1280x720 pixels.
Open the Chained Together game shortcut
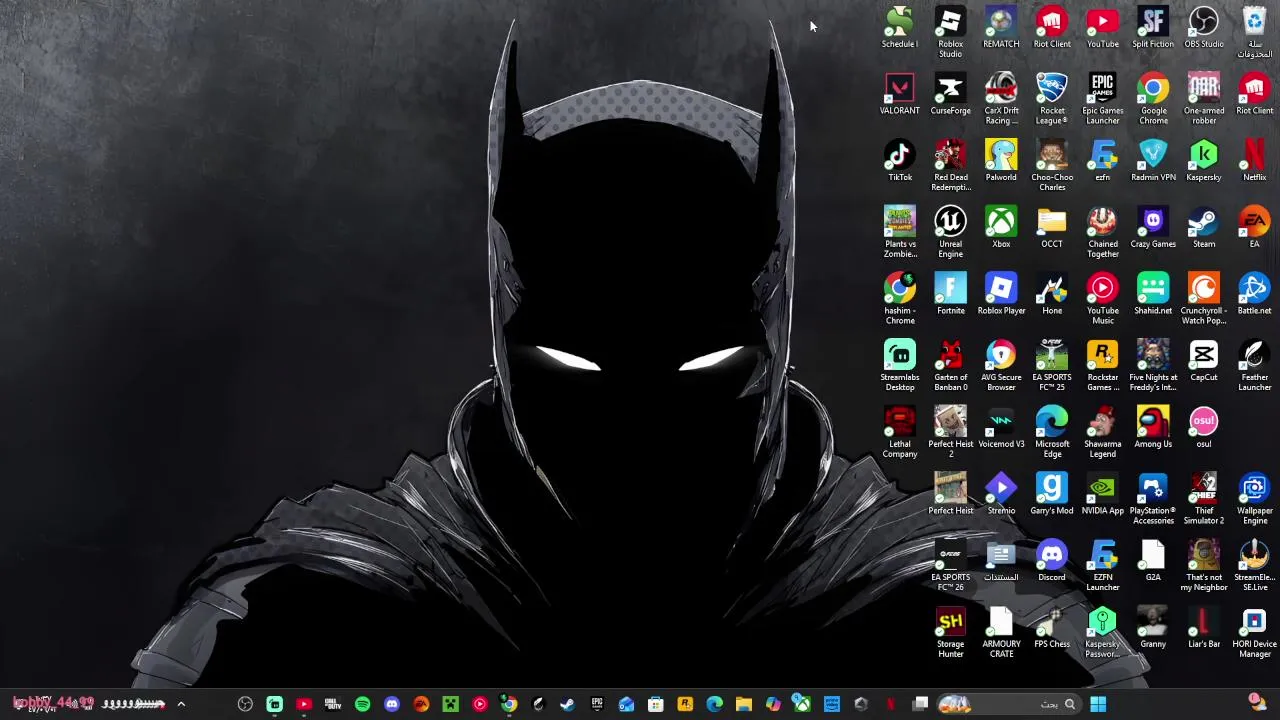point(1102,232)
